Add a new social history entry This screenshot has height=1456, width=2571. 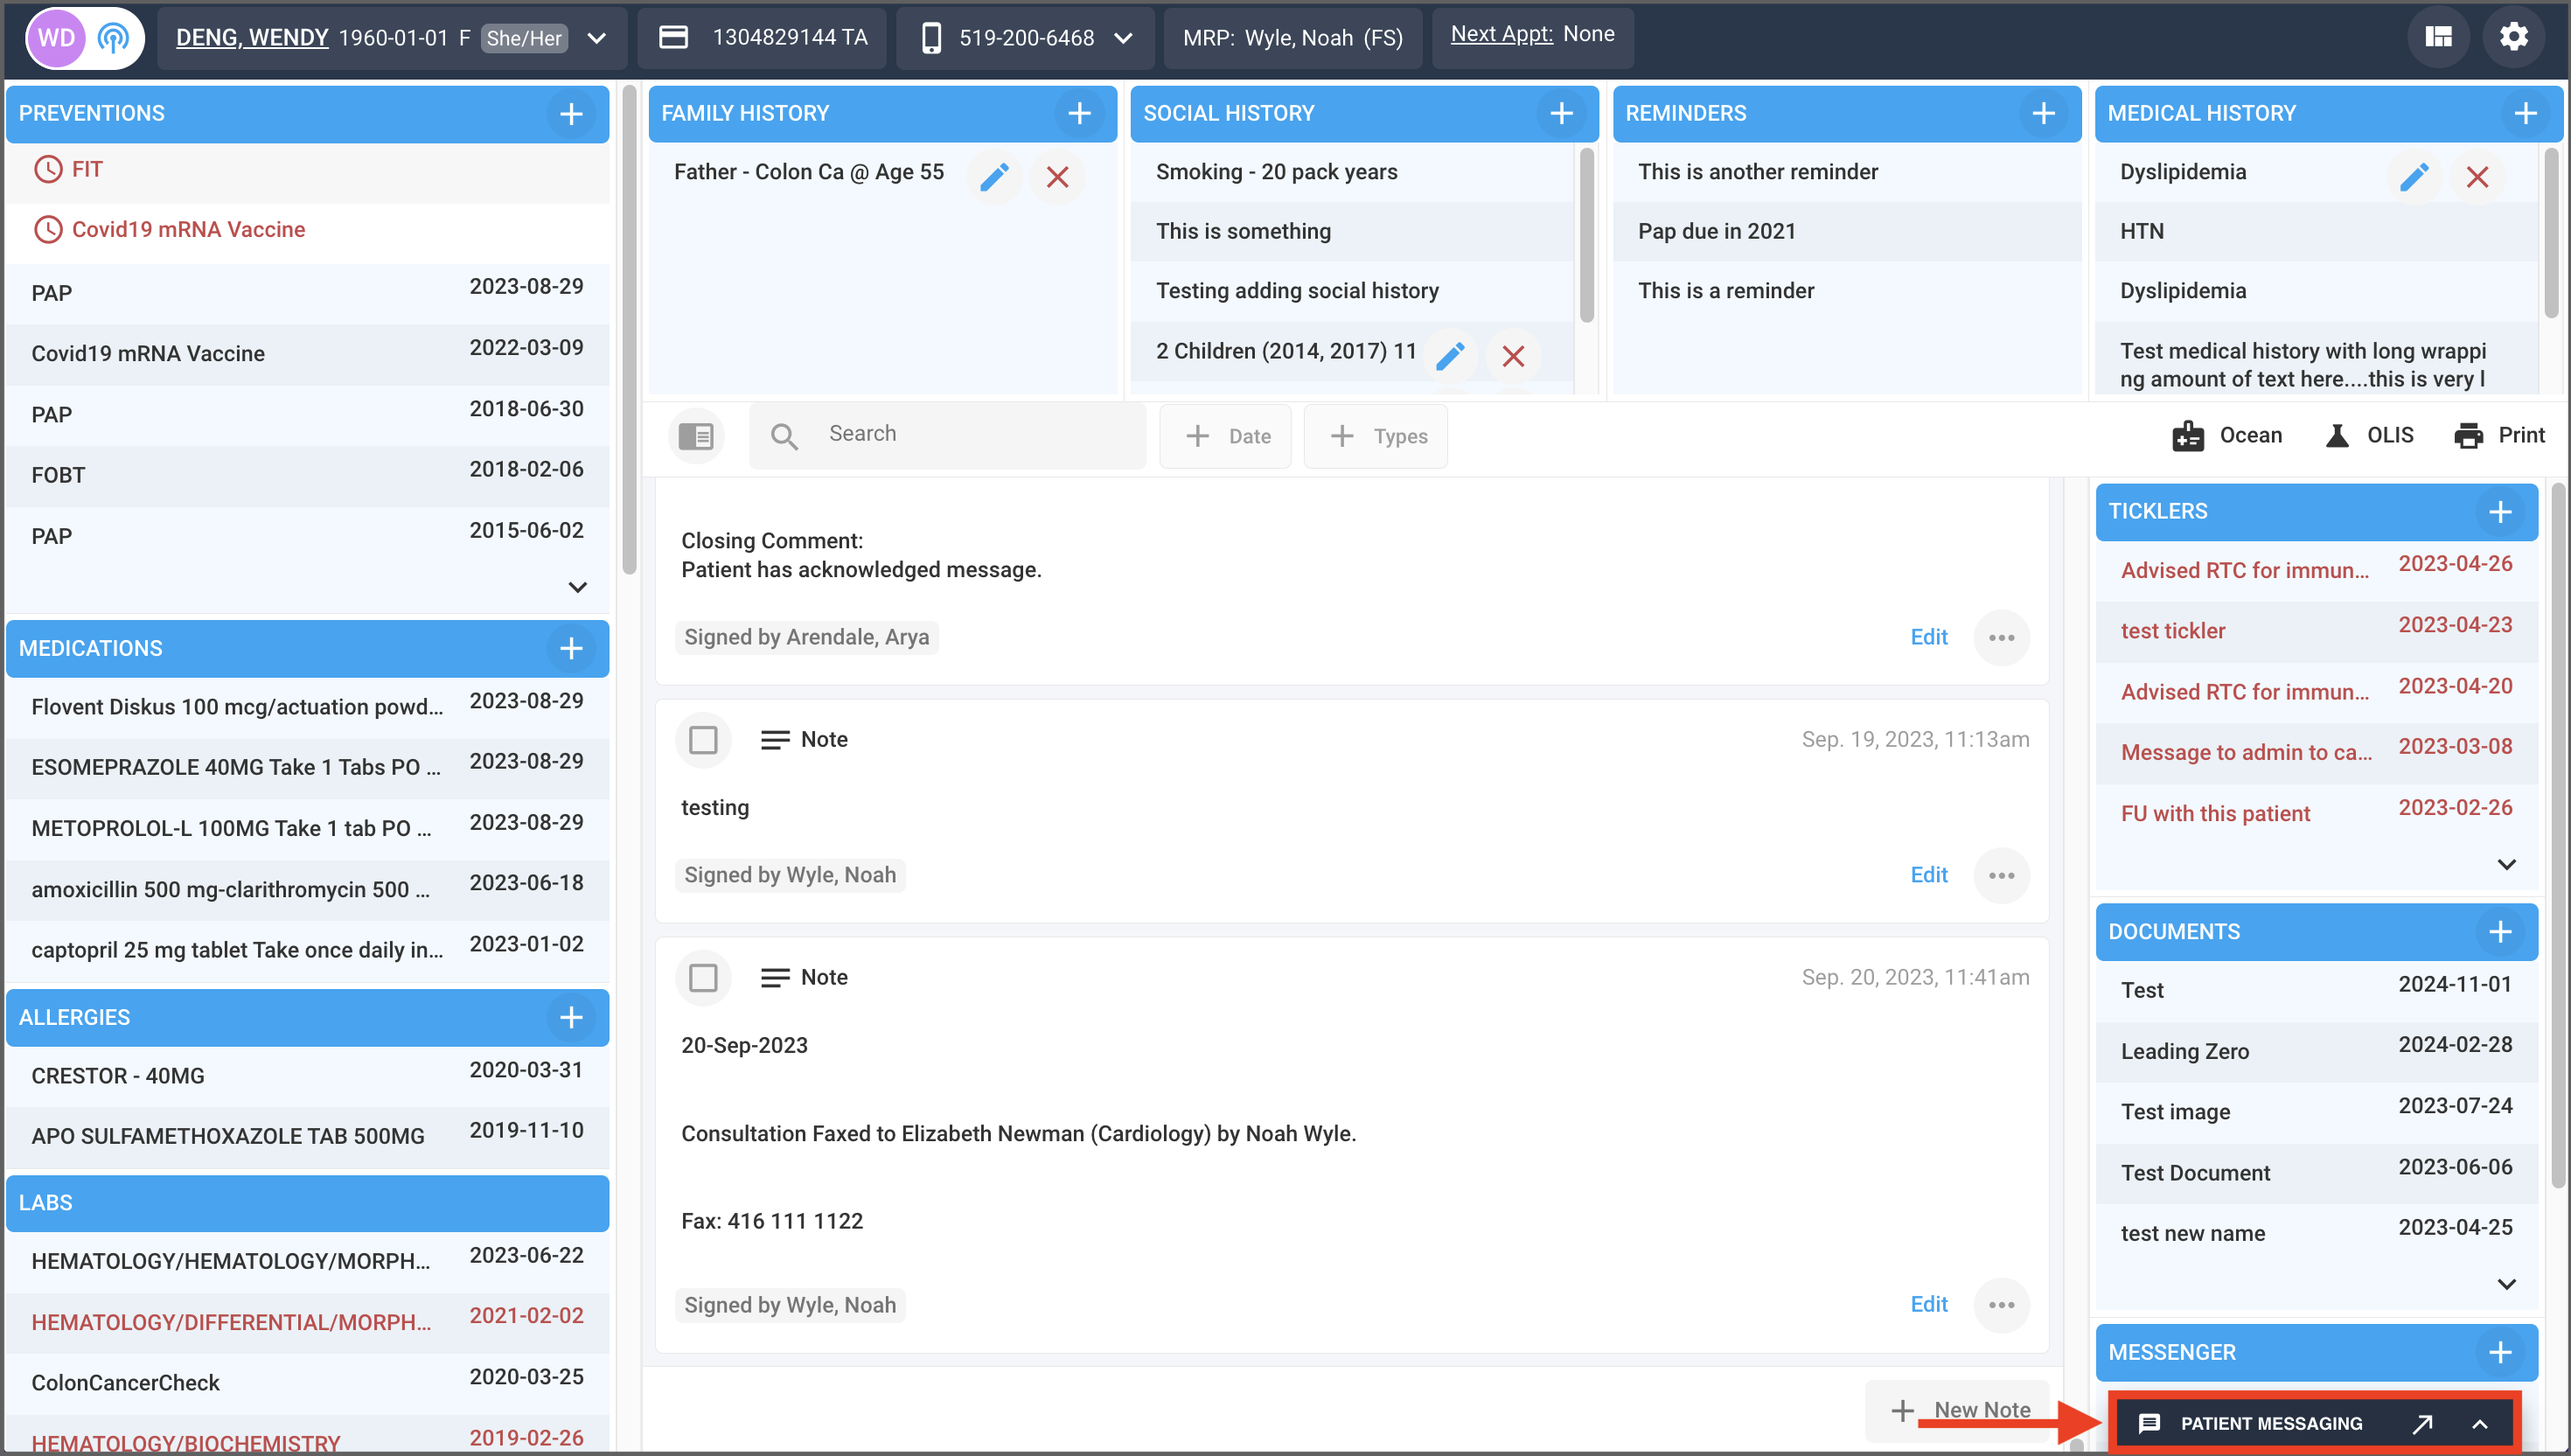click(1561, 113)
